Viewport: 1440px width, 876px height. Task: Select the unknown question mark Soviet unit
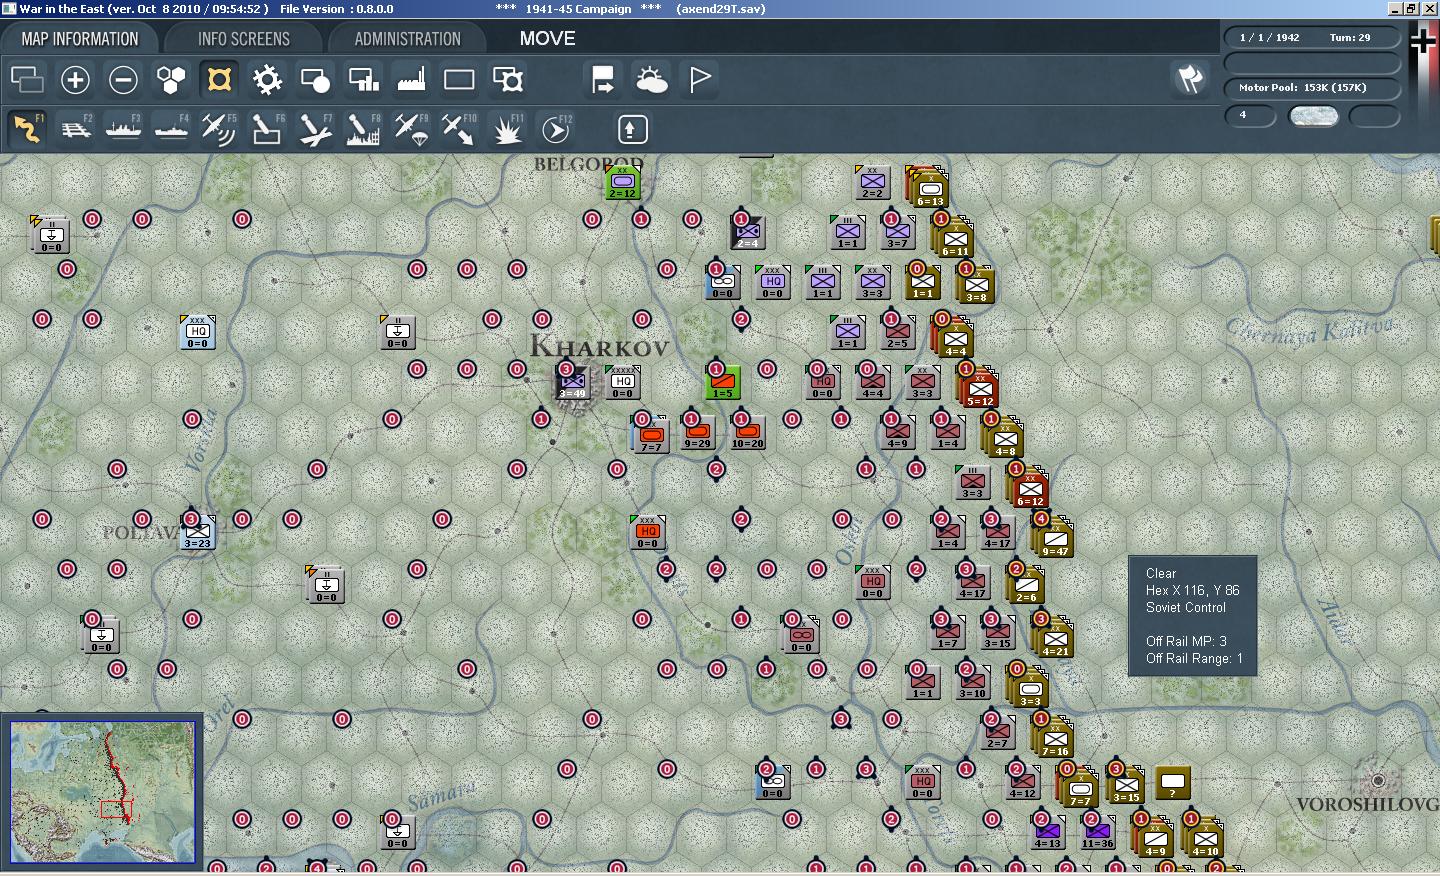point(1172,782)
